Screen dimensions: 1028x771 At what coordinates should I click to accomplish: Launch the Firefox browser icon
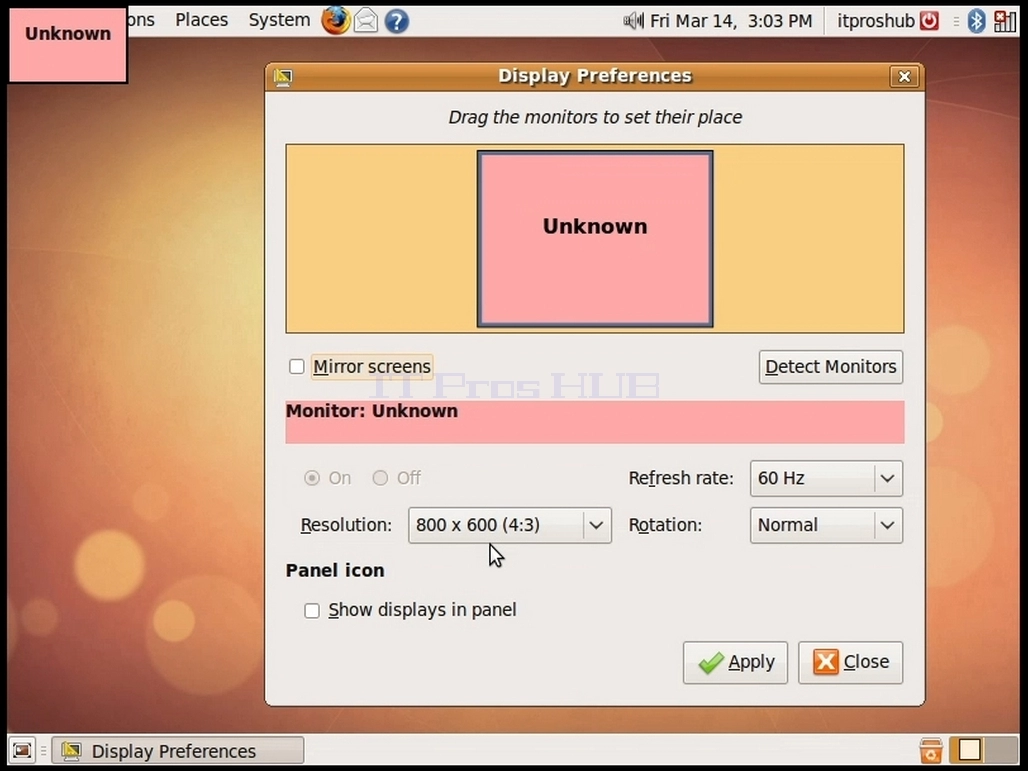(335, 20)
